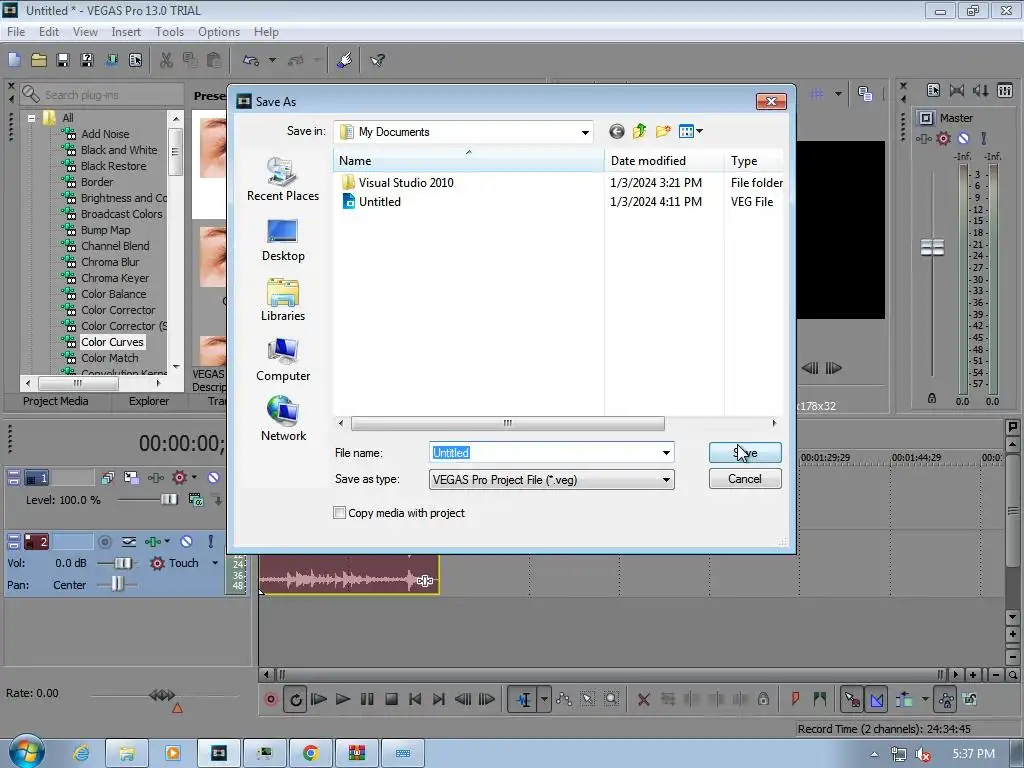Open track 2 FX gear icon
The width and height of the screenshot is (1024, 768).
[157, 563]
